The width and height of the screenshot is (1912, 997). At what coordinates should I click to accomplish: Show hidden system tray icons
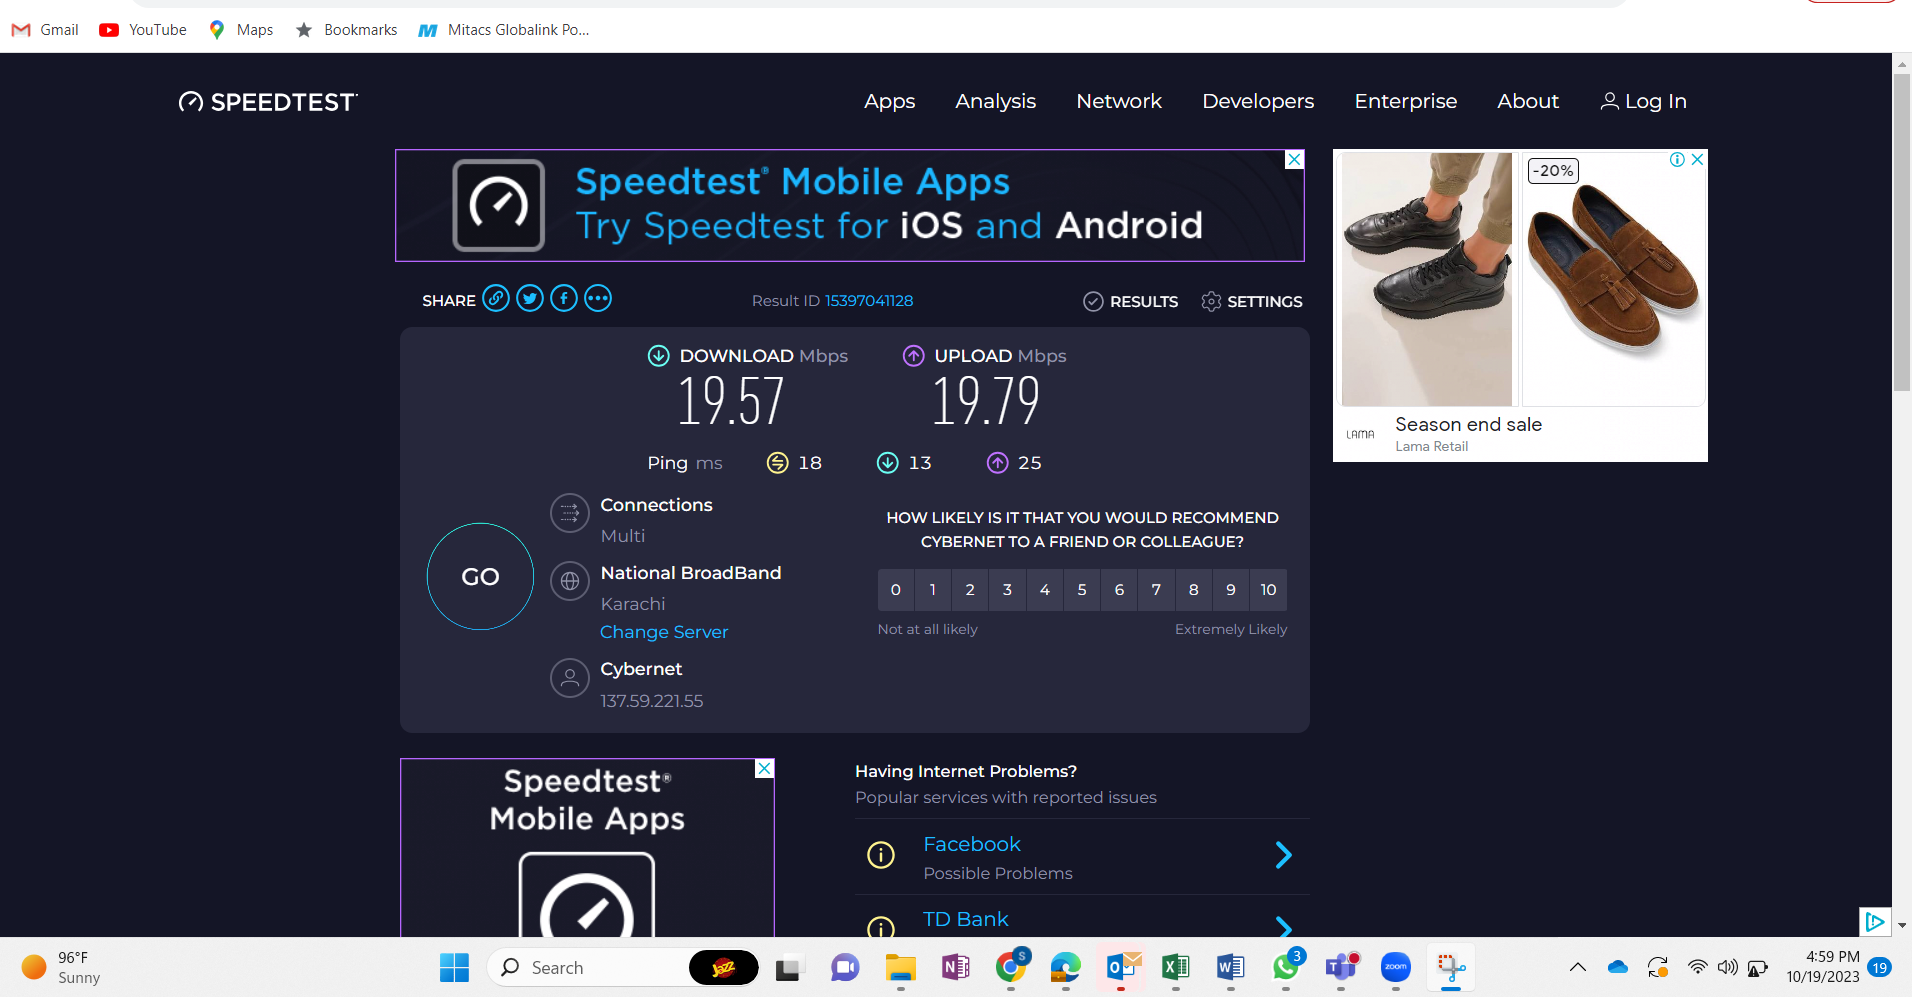pyautogui.click(x=1578, y=967)
